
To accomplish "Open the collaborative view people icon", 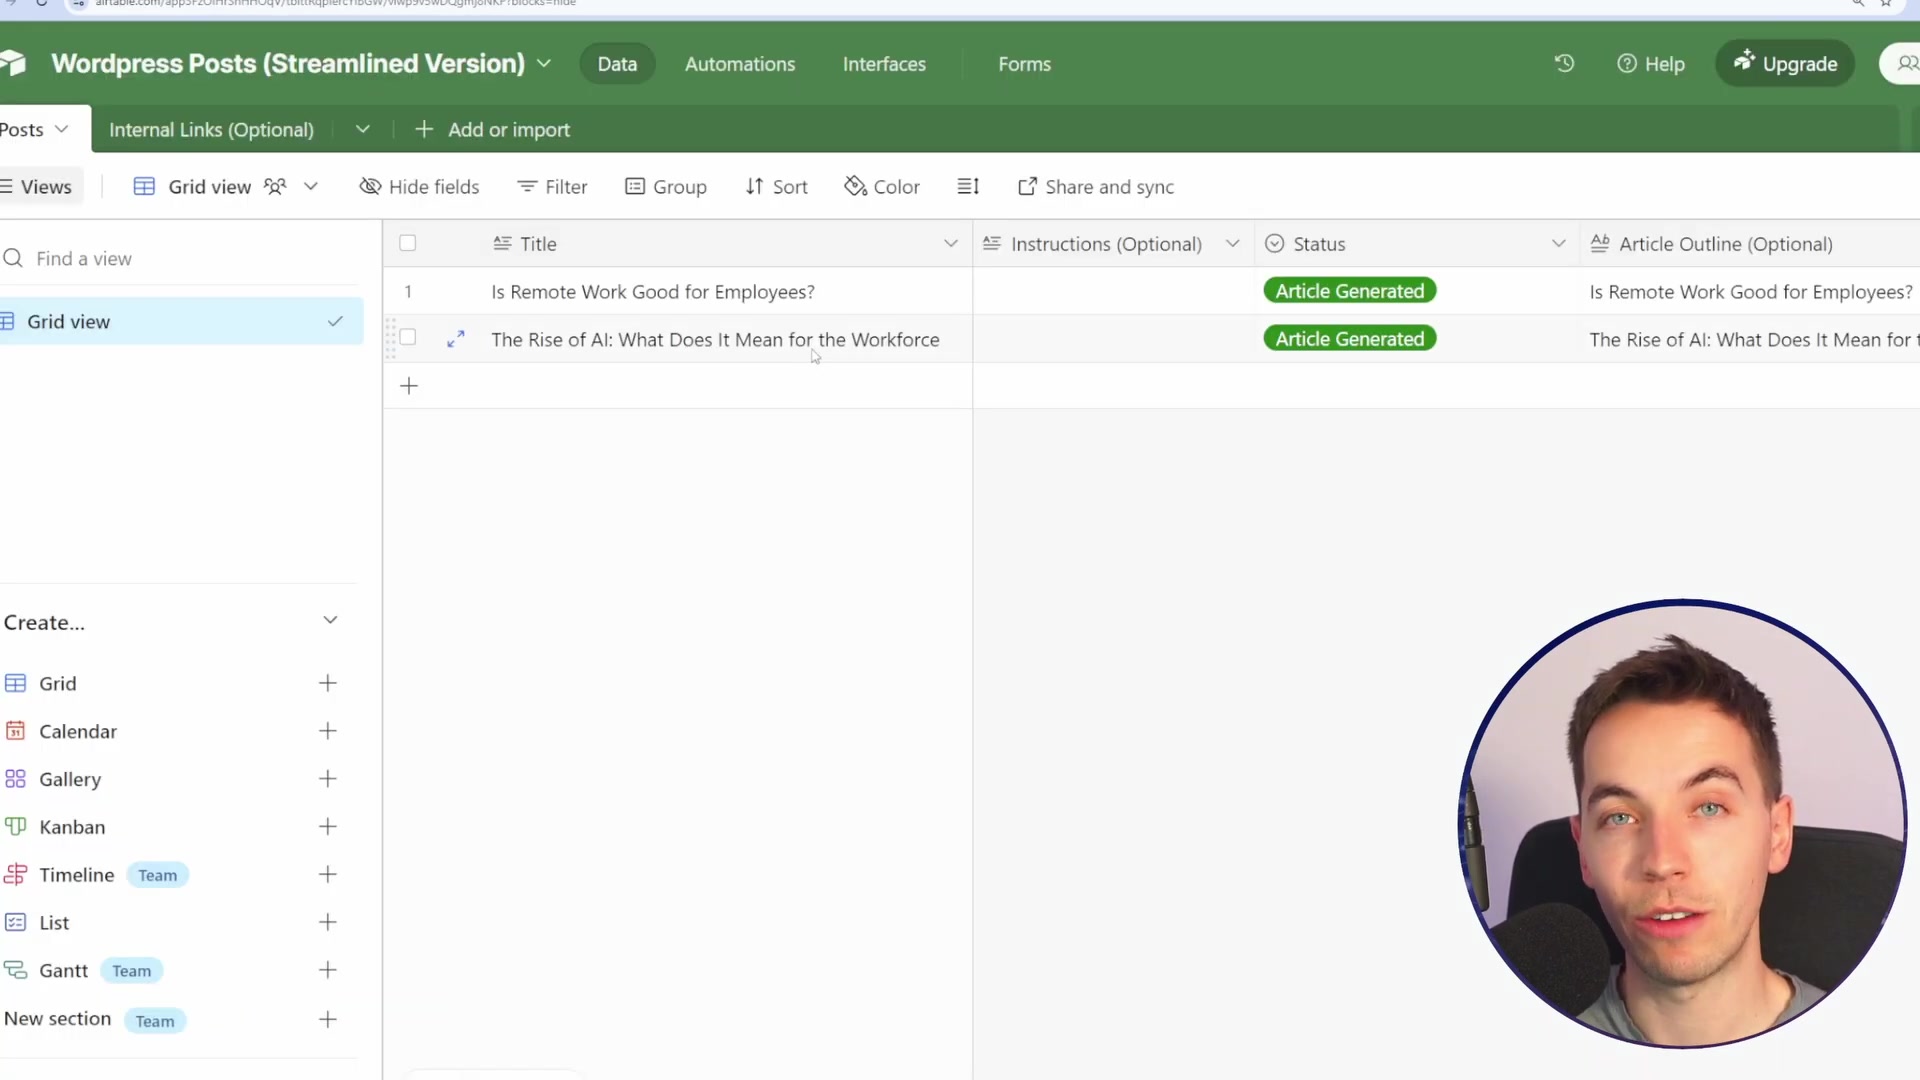I will 275,187.
